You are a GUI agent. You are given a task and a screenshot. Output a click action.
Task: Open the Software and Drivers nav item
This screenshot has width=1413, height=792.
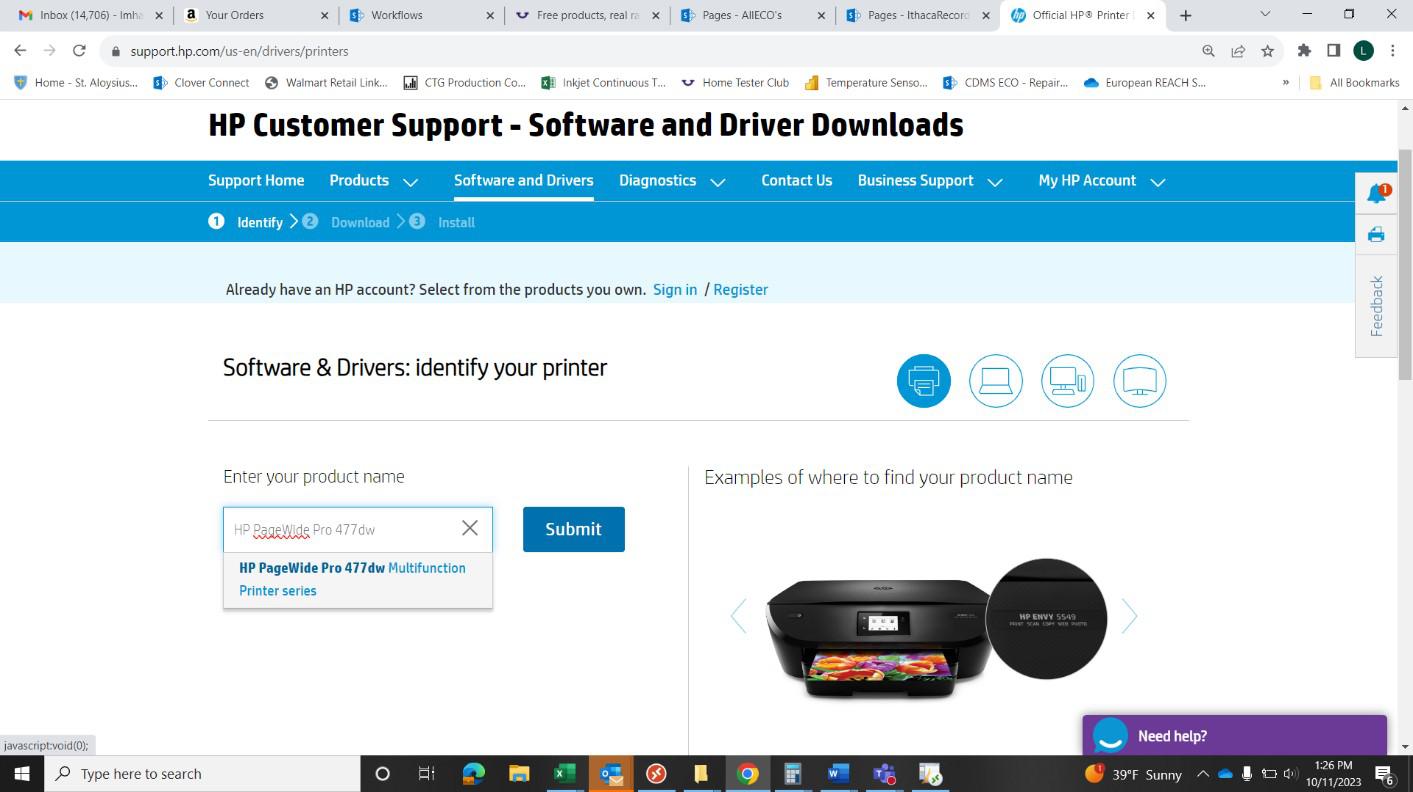(524, 181)
